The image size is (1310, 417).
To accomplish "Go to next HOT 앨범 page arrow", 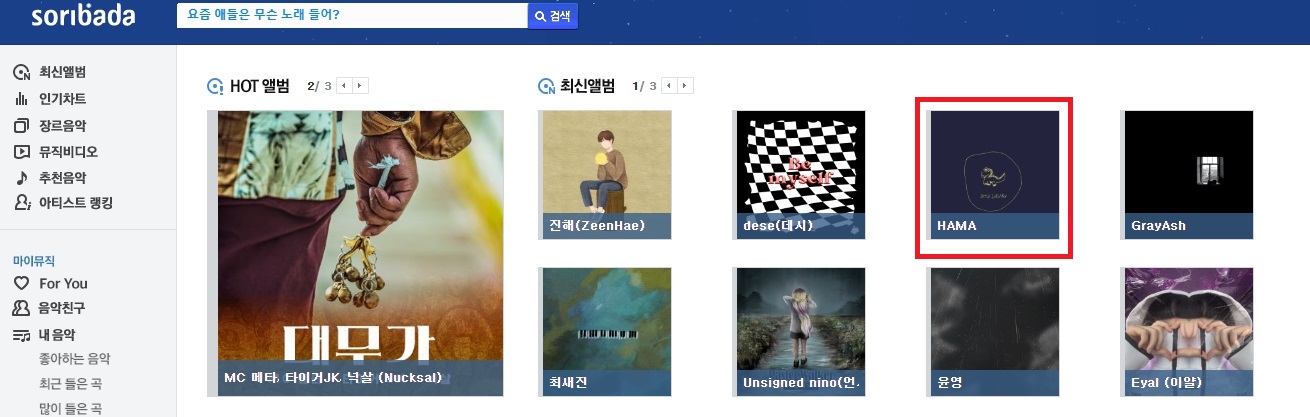I will pos(360,86).
